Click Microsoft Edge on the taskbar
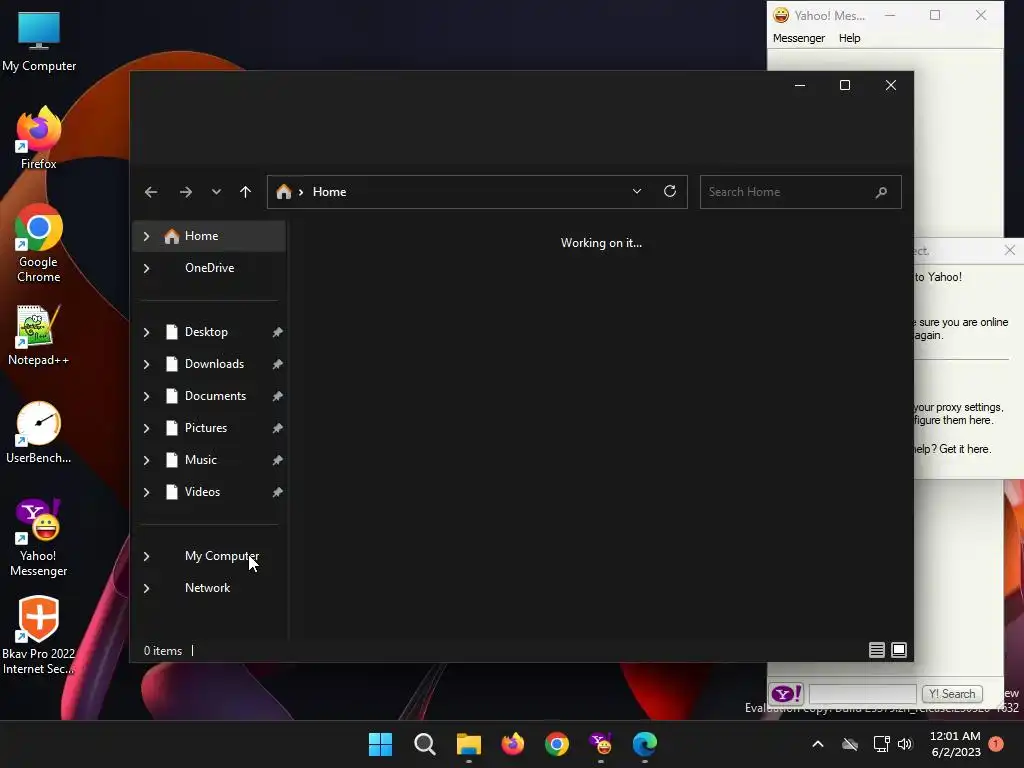The width and height of the screenshot is (1024, 768). [x=645, y=744]
